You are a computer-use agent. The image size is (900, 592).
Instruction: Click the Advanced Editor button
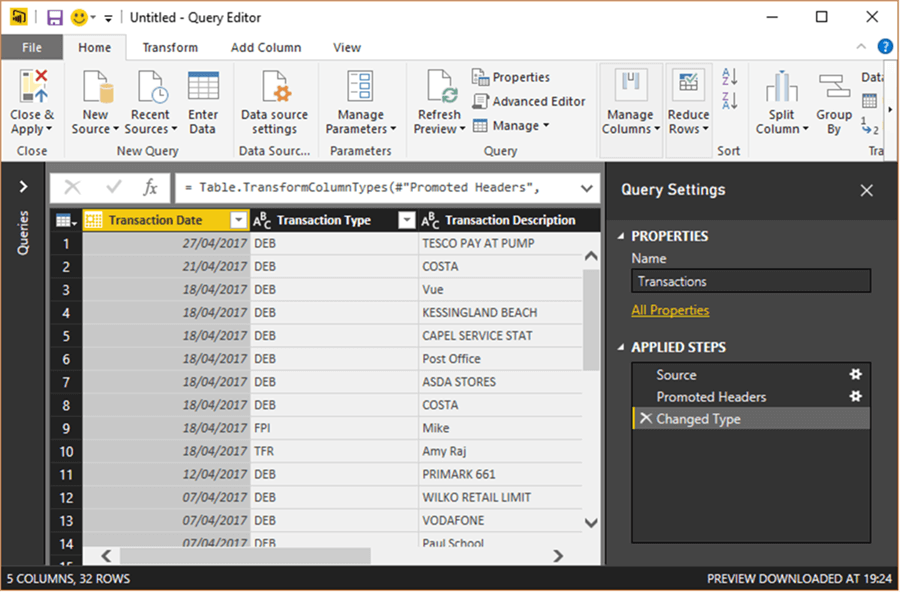(x=529, y=101)
